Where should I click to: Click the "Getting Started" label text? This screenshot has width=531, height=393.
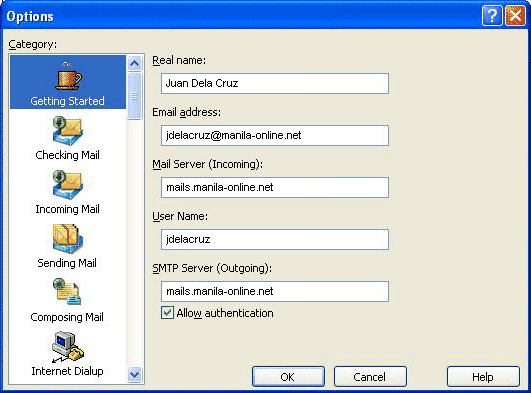[67, 101]
